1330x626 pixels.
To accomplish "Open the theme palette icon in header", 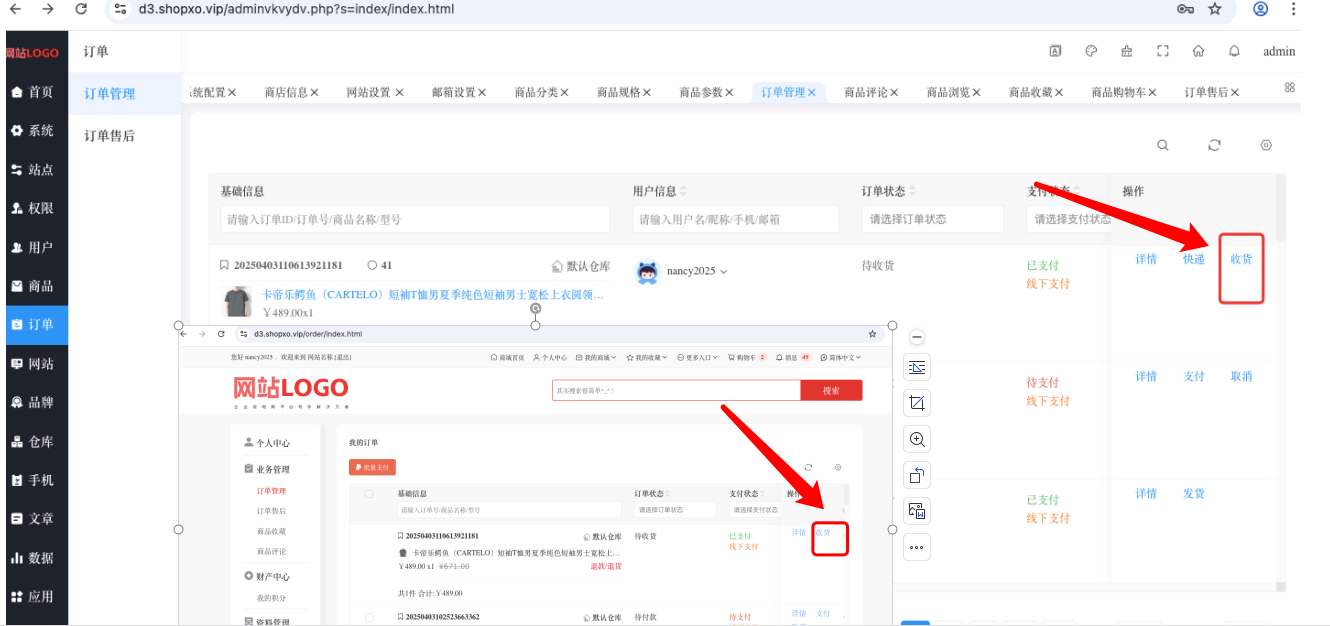I will pyautogui.click(x=1091, y=51).
